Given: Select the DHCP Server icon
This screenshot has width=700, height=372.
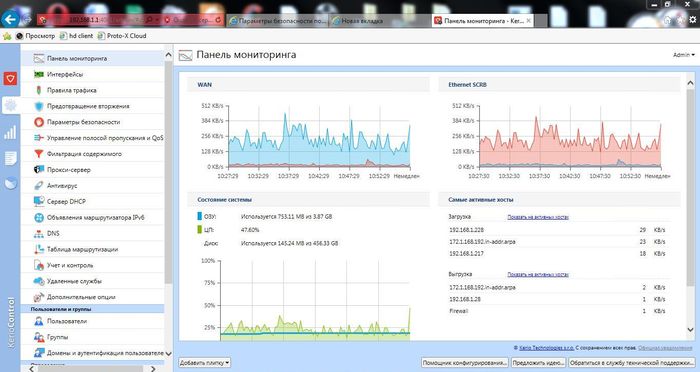Looking at the screenshot, I should [x=39, y=201].
